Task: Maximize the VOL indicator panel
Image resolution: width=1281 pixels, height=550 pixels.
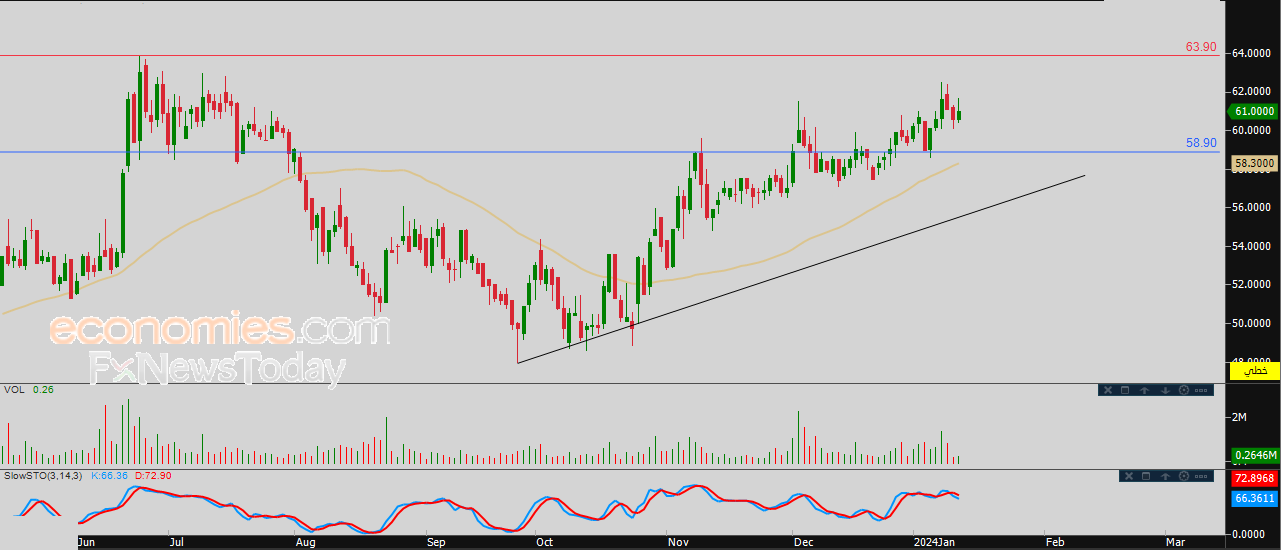Action: [x=1125, y=390]
